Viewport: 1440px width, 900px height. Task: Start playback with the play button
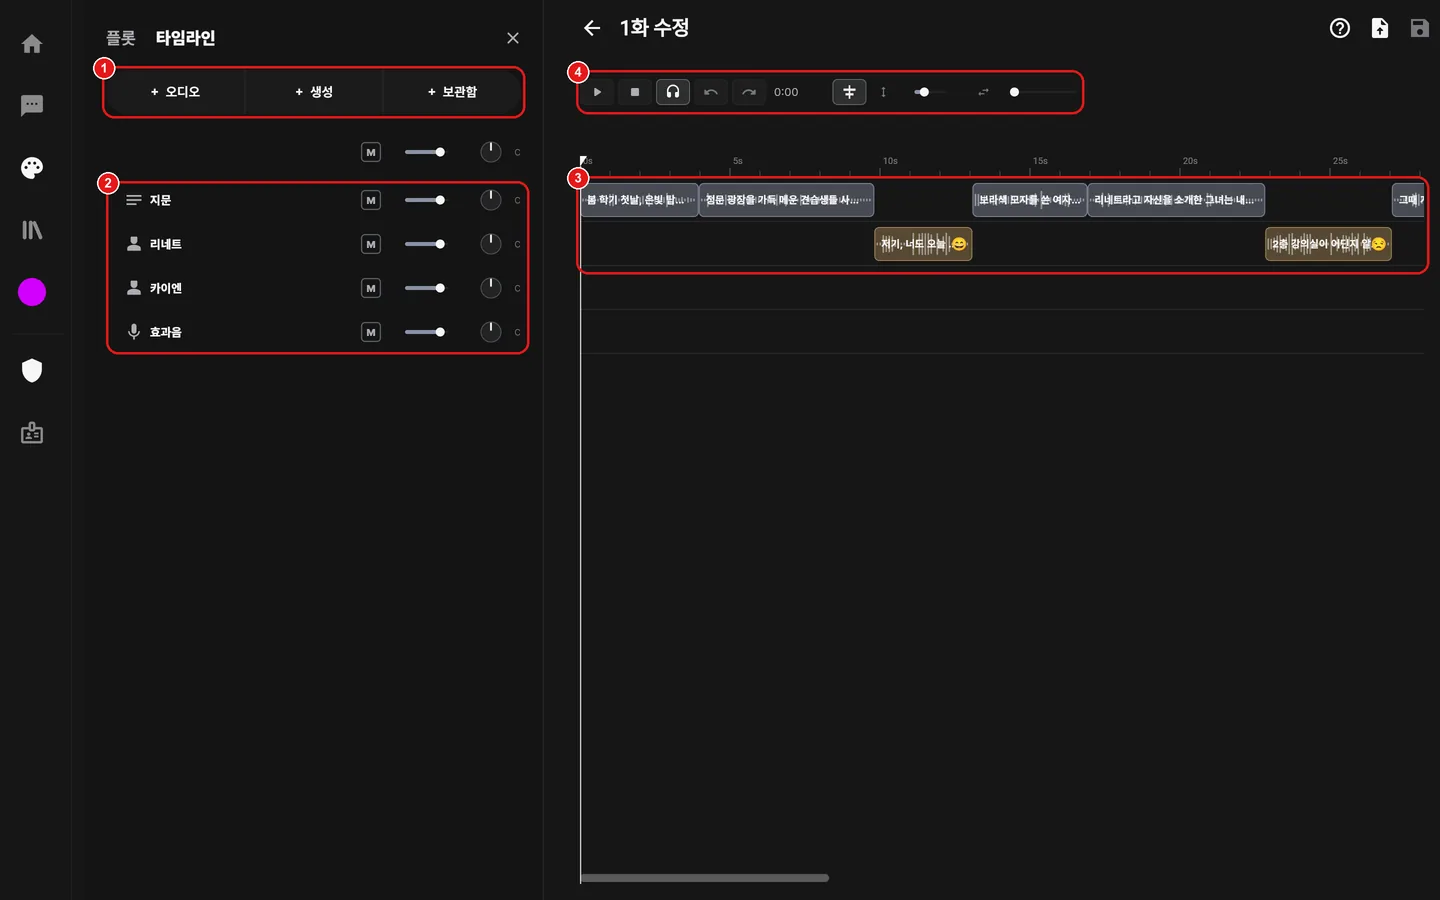click(x=597, y=92)
